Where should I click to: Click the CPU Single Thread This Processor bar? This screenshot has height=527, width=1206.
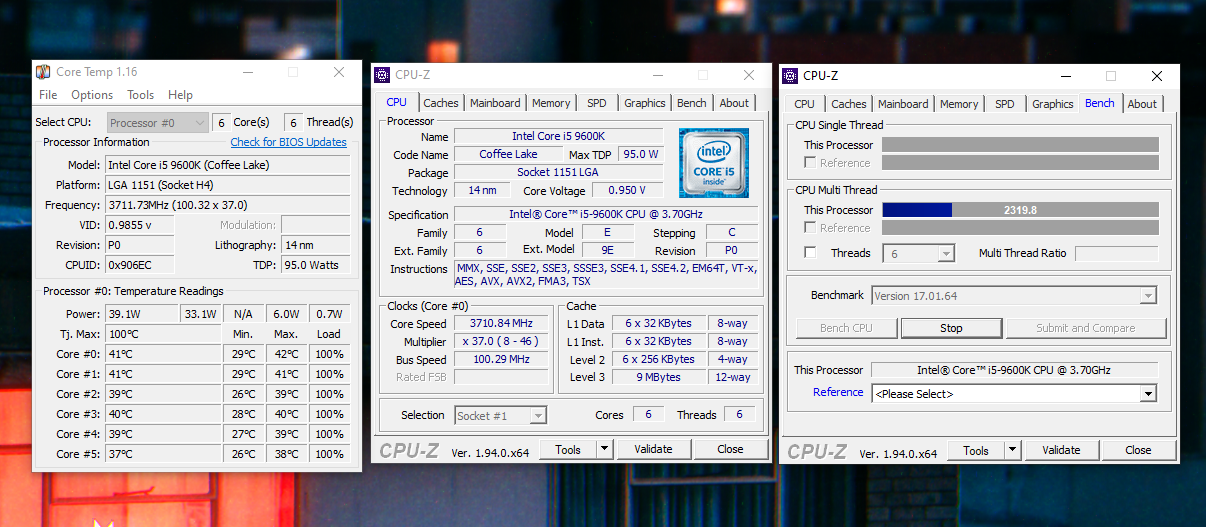tap(1020, 145)
